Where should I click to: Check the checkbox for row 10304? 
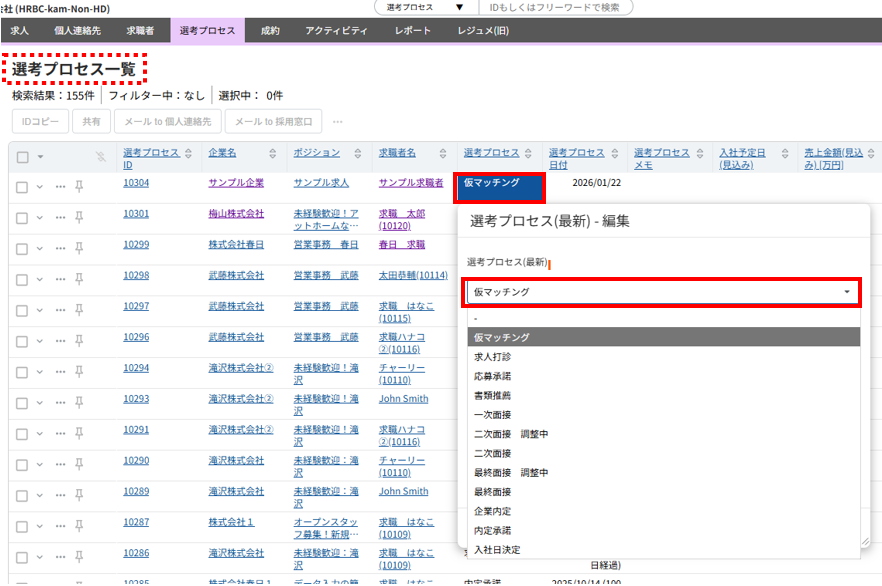click(x=22, y=187)
